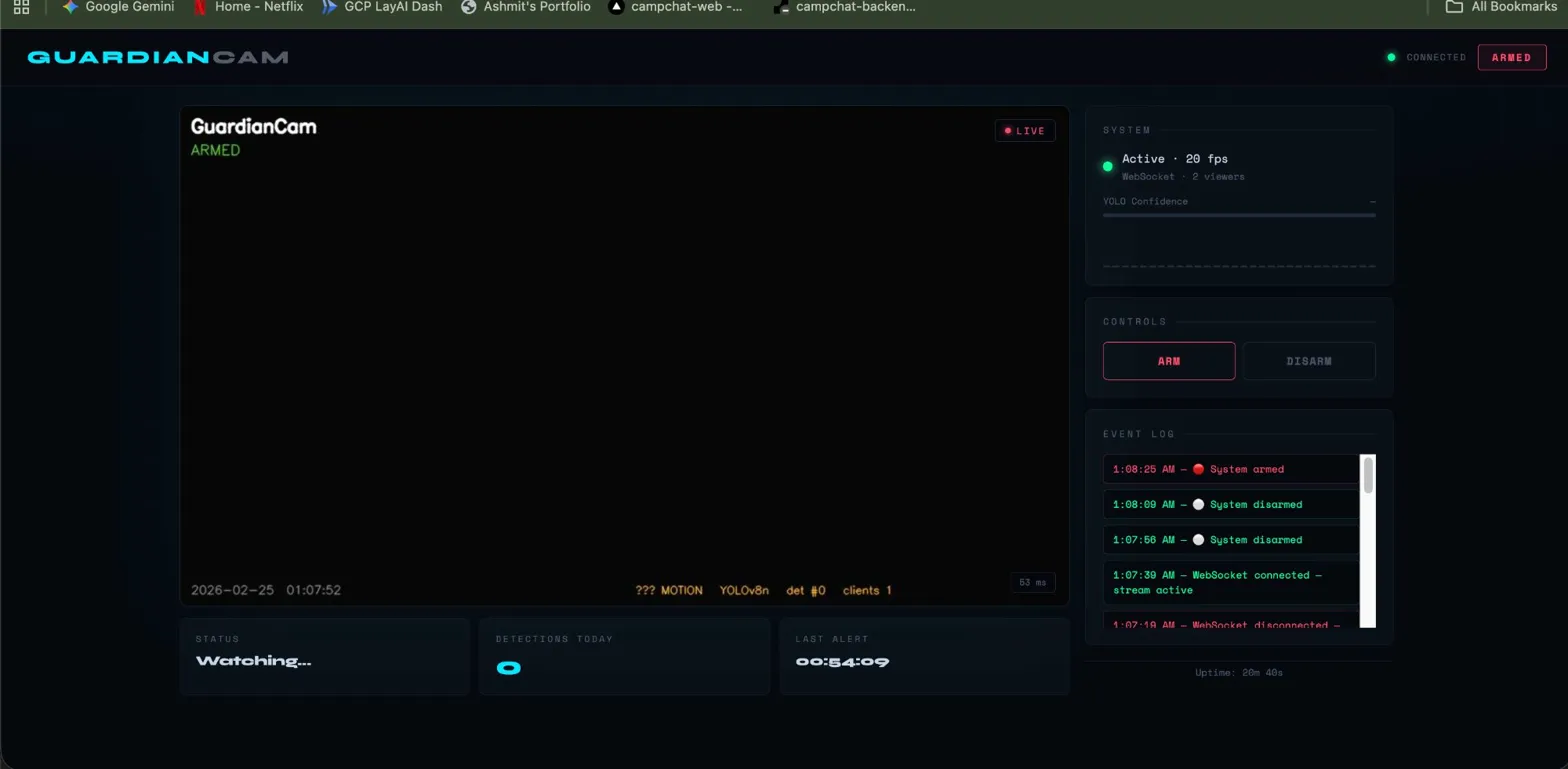Click the green Active status dot
Screen dimensions: 1568x769
pyautogui.click(x=1107, y=166)
